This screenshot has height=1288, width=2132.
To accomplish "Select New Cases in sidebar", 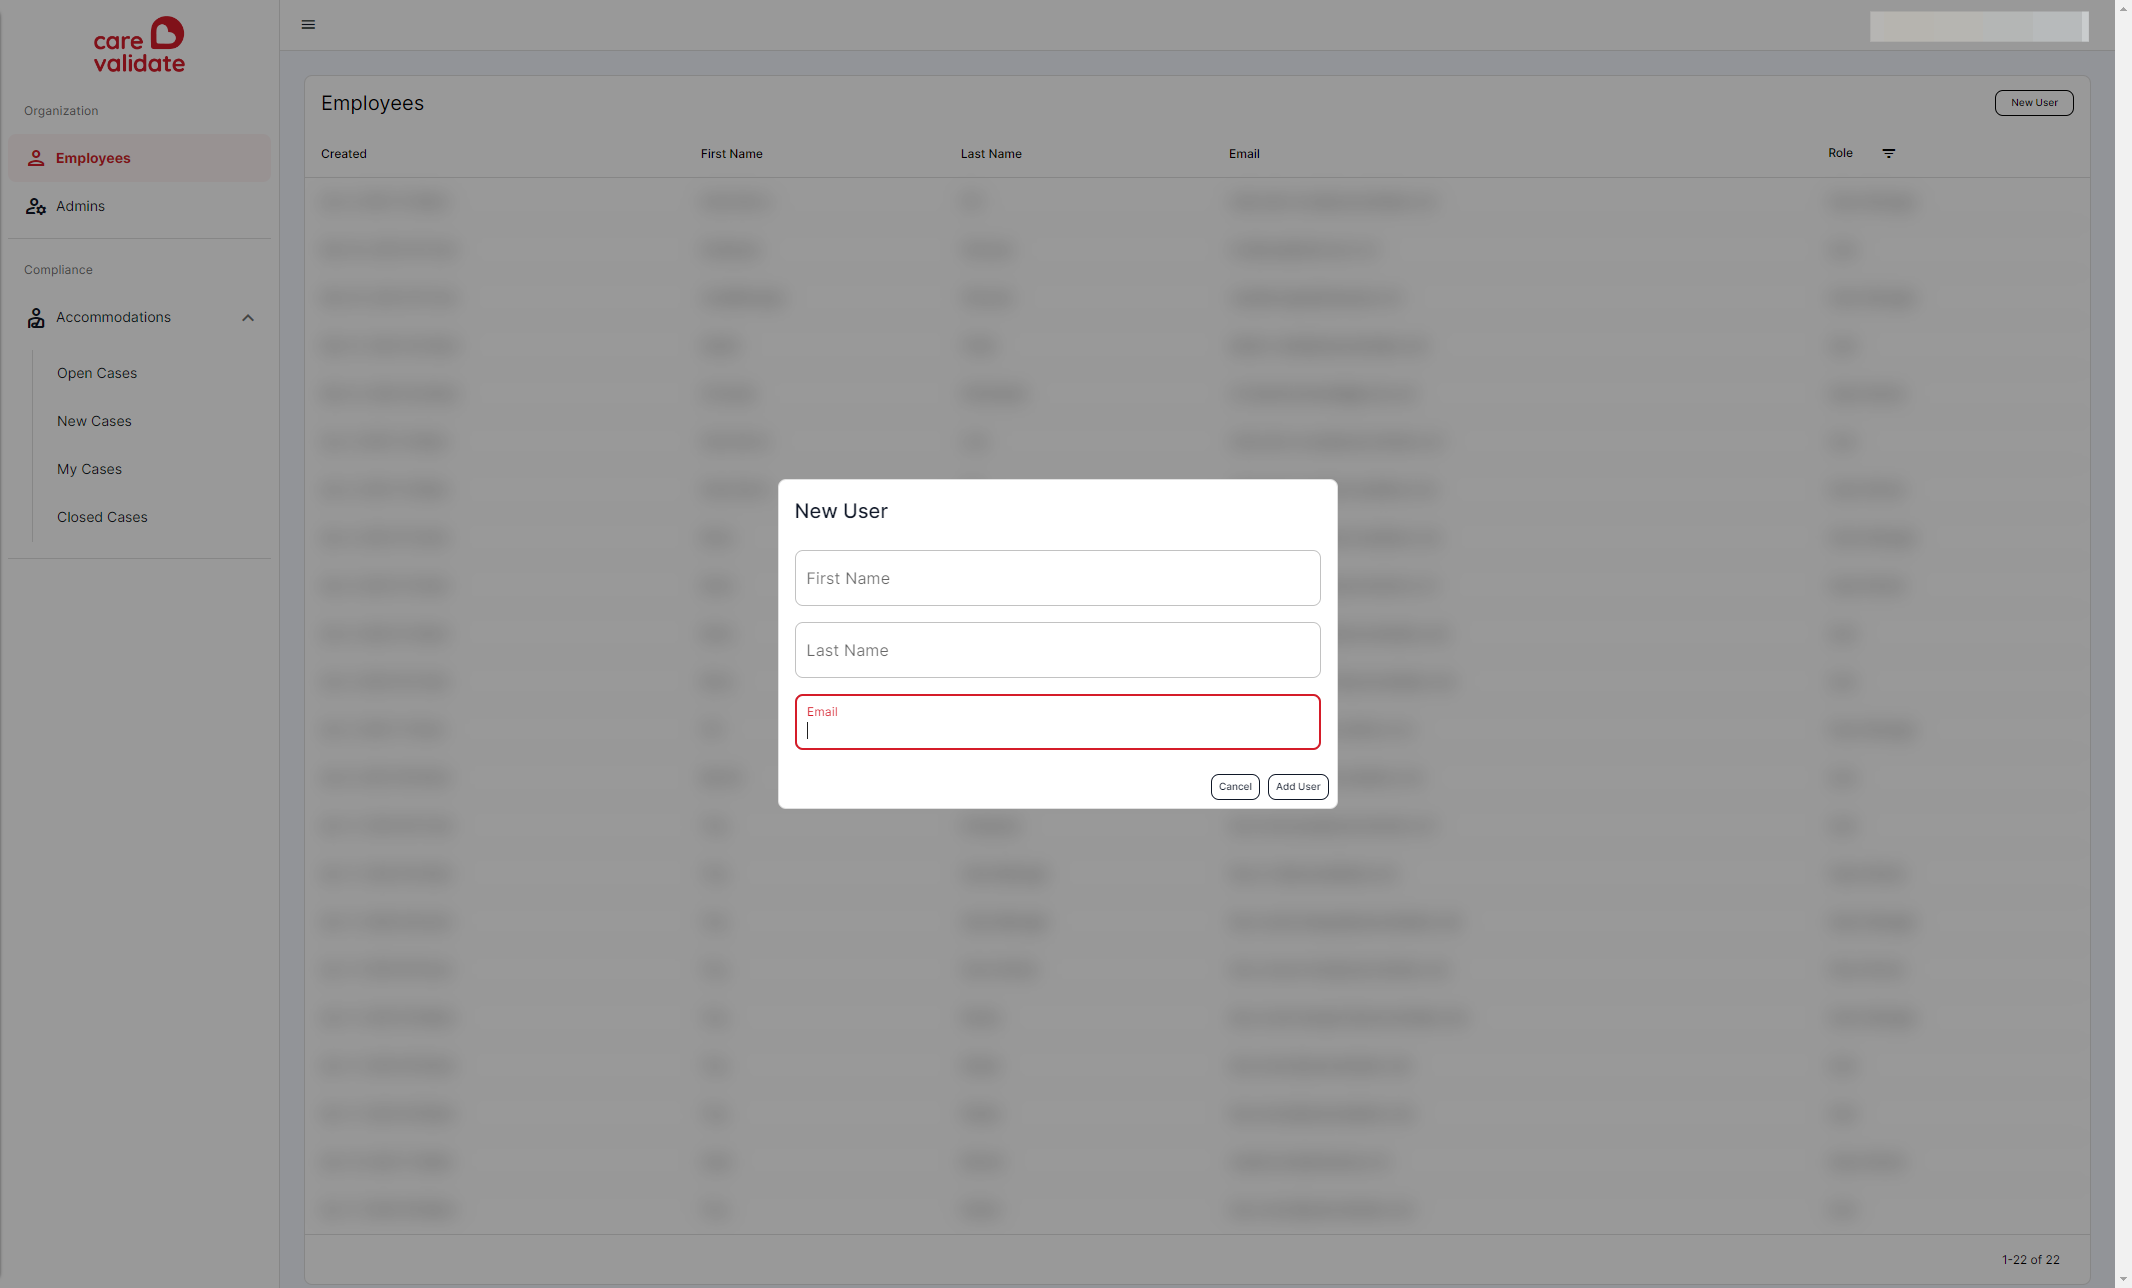I will pyautogui.click(x=94, y=421).
